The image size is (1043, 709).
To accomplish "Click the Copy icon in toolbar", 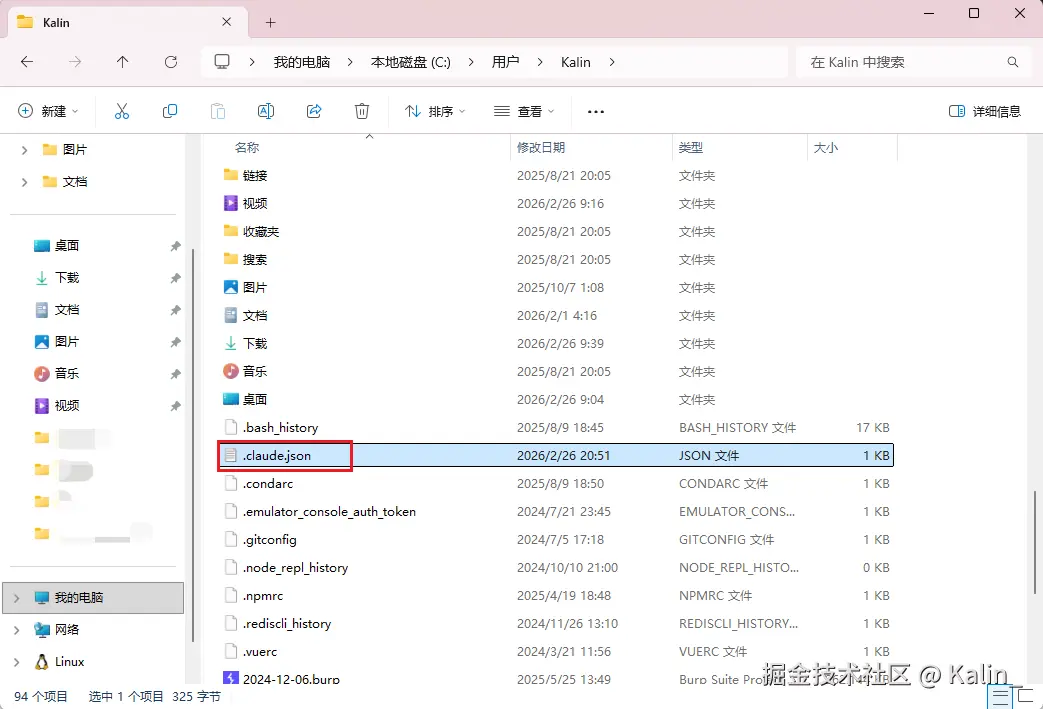I will tap(170, 111).
